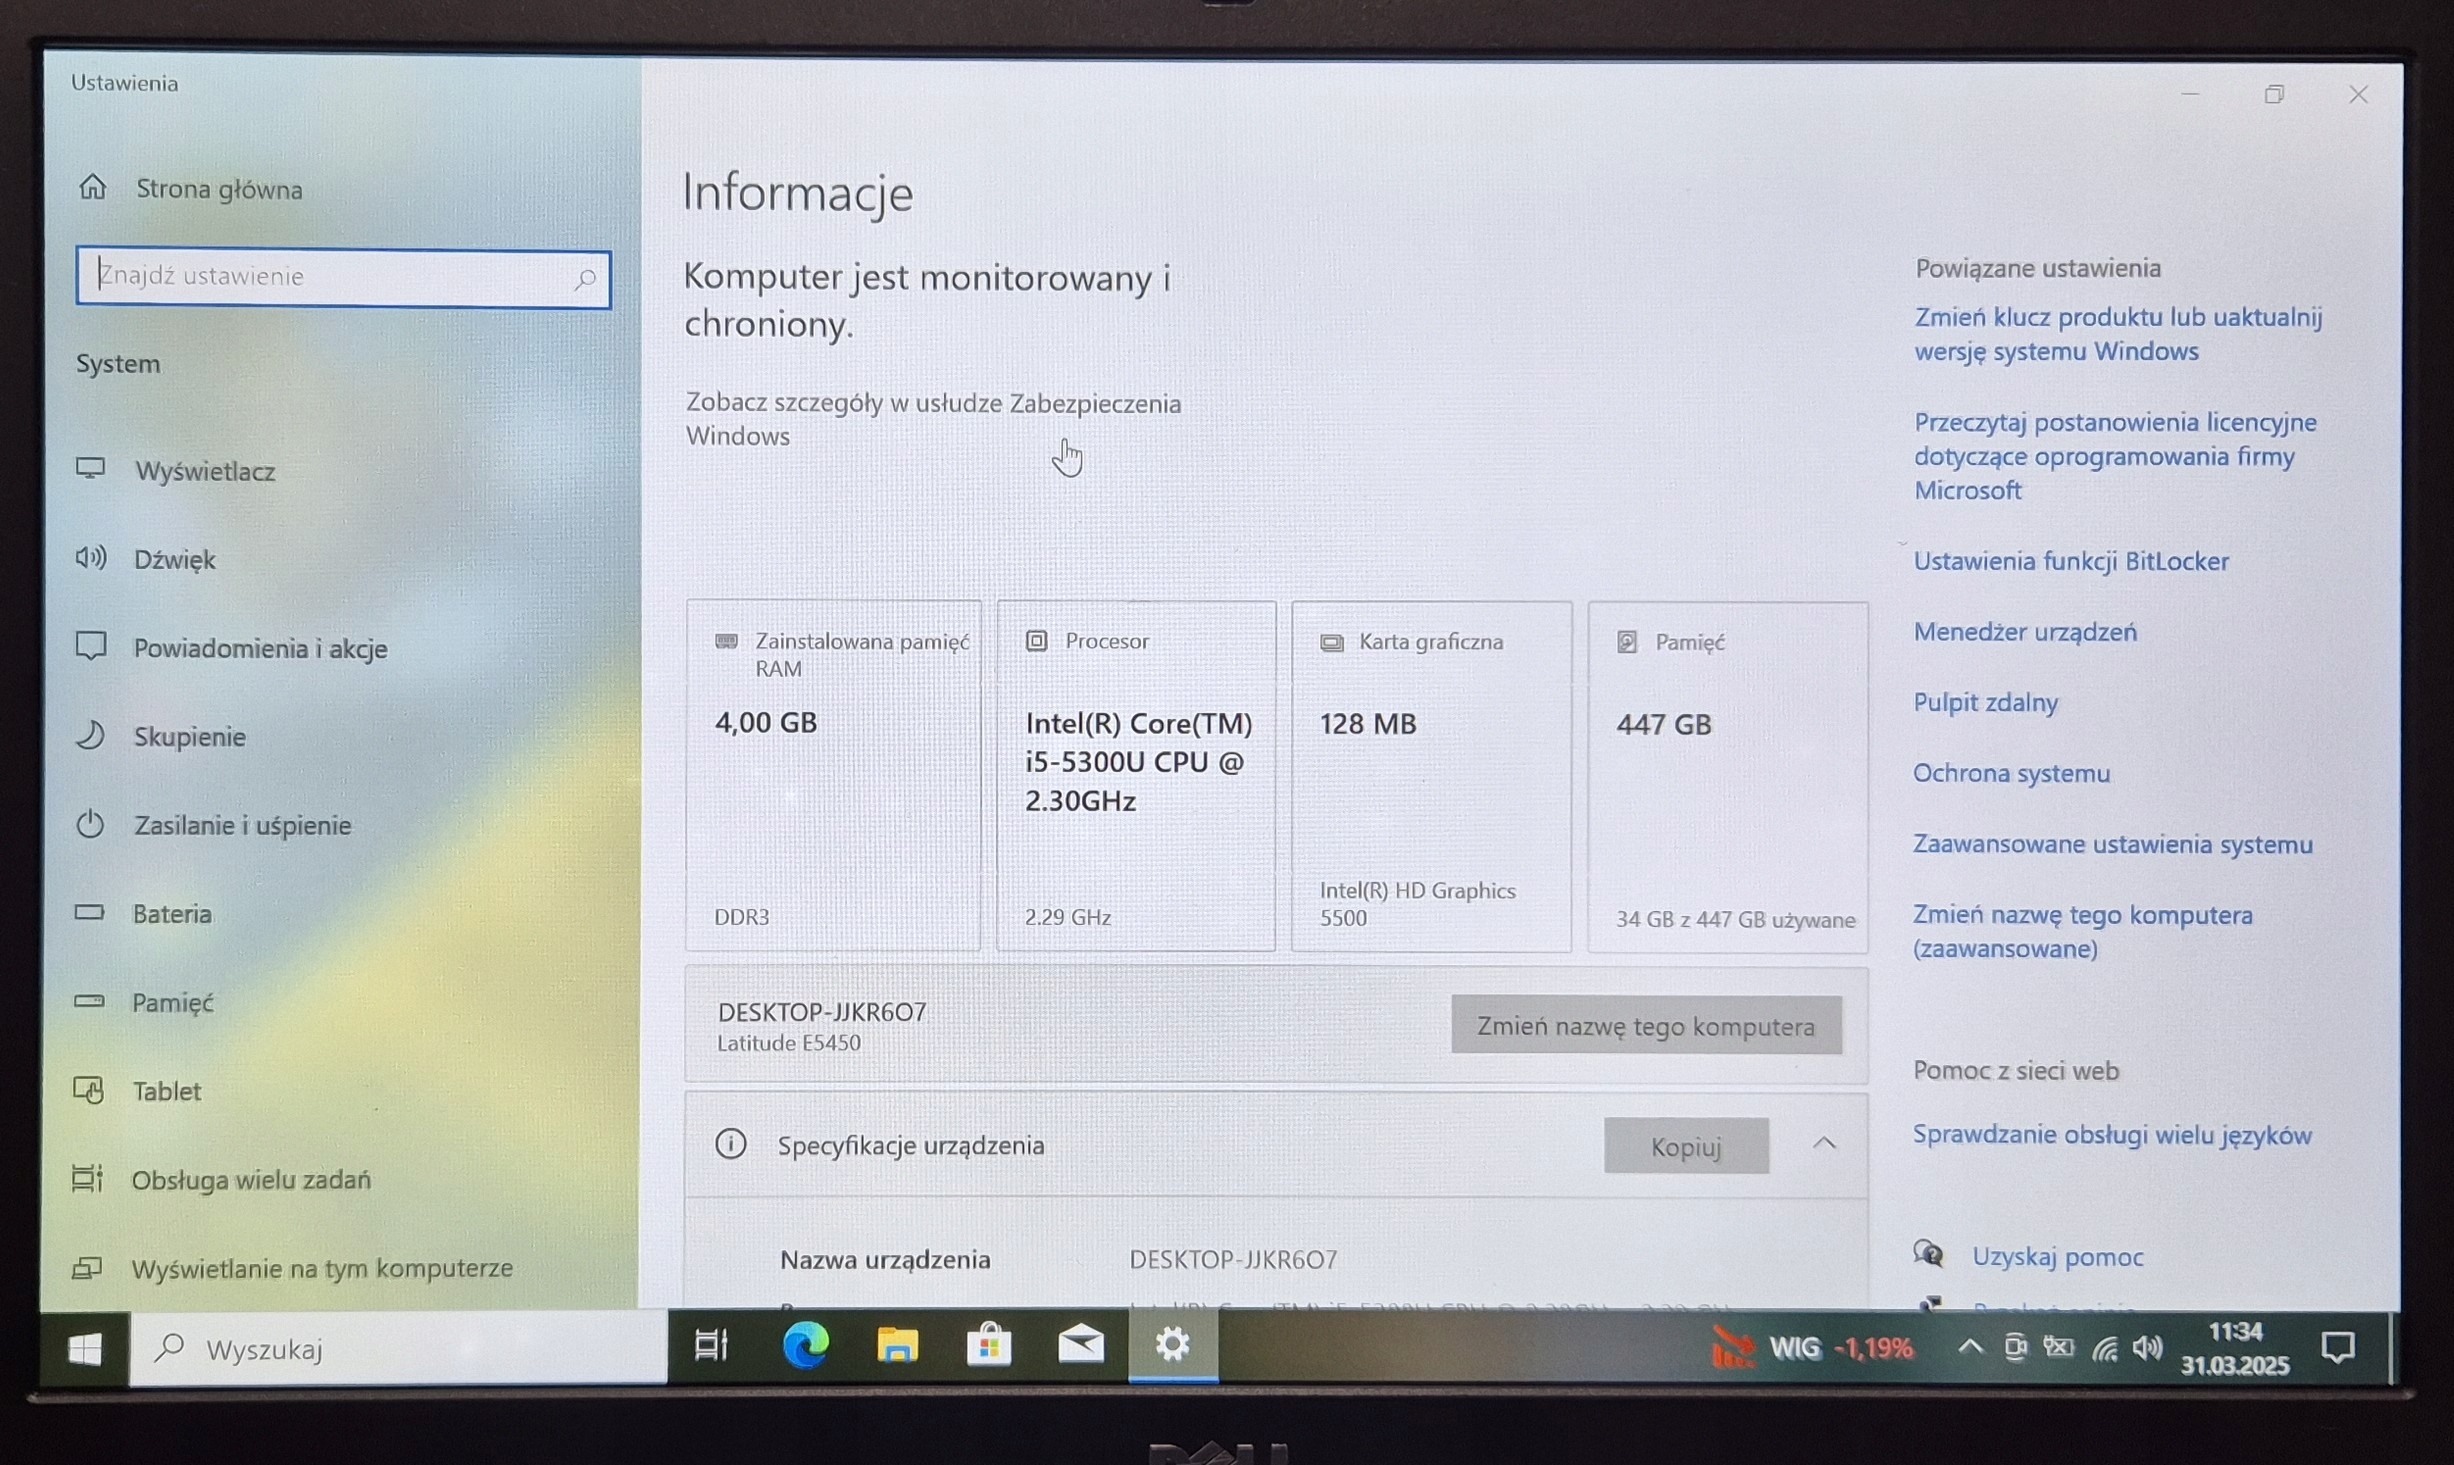2454x1465 pixels.
Task: Click Zaawansowane ustawienia systemu link
Action: tap(2112, 844)
